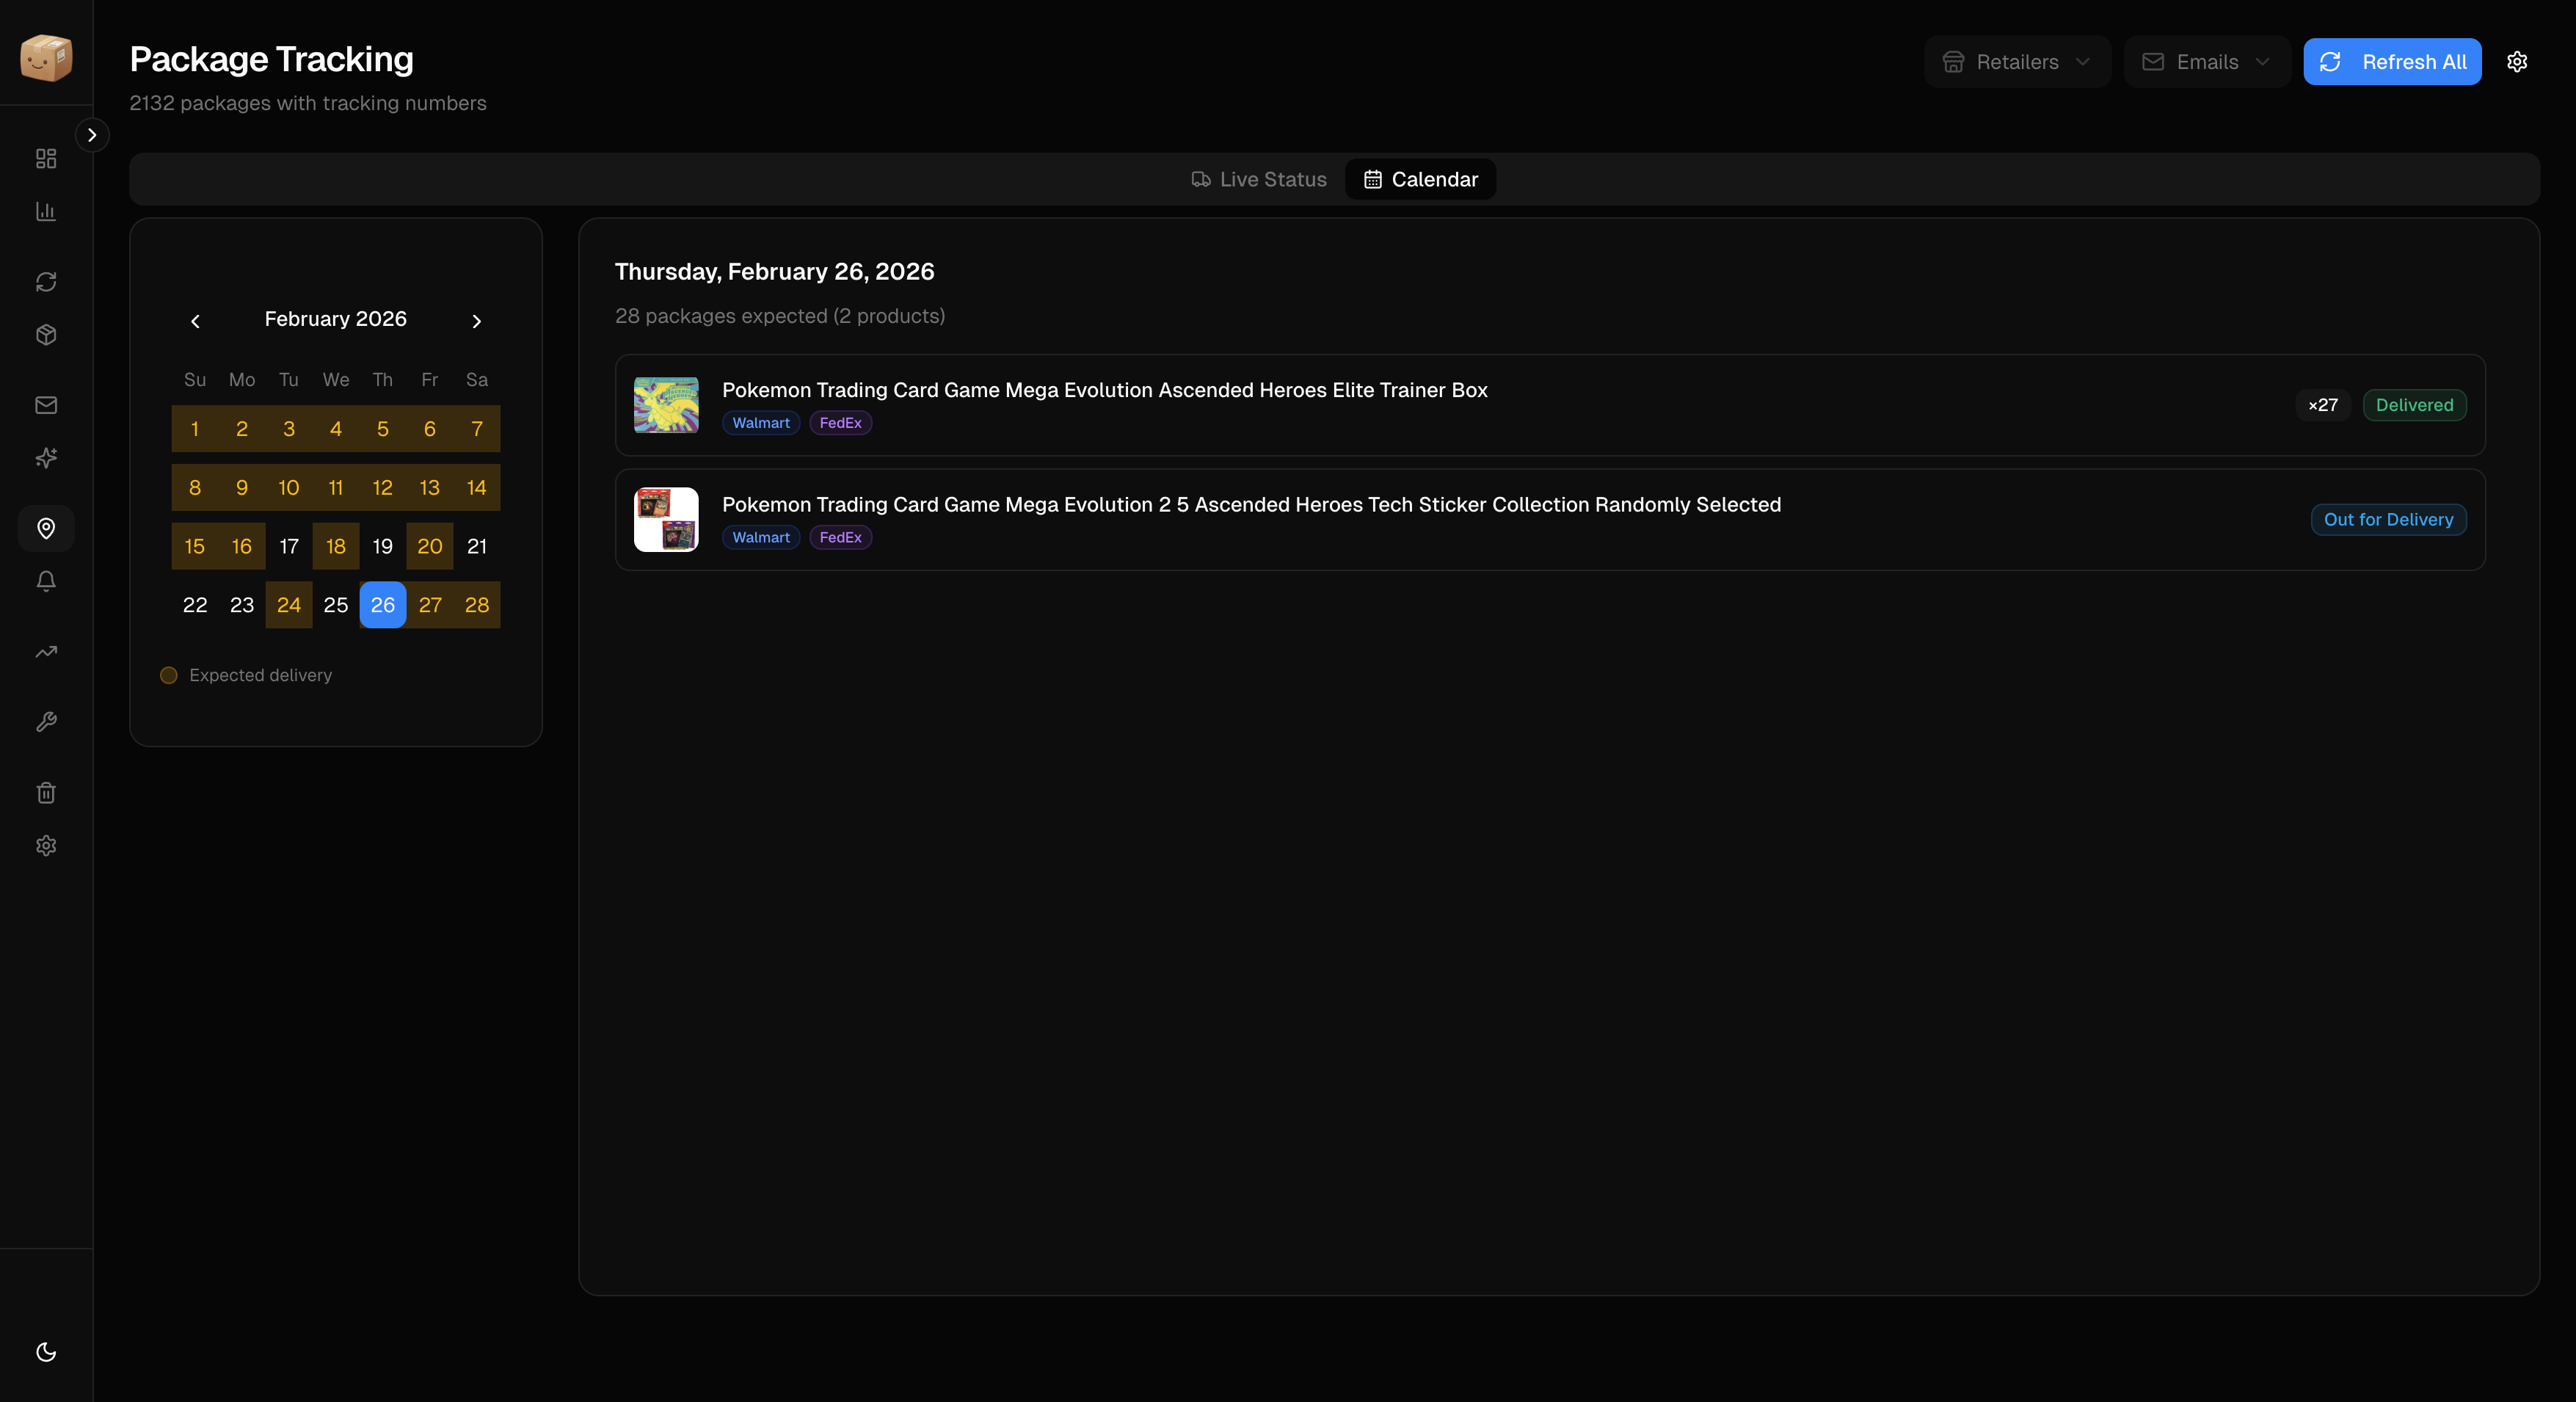Open the trends icon in the sidebar
The image size is (2576, 1402).
pyautogui.click(x=46, y=651)
